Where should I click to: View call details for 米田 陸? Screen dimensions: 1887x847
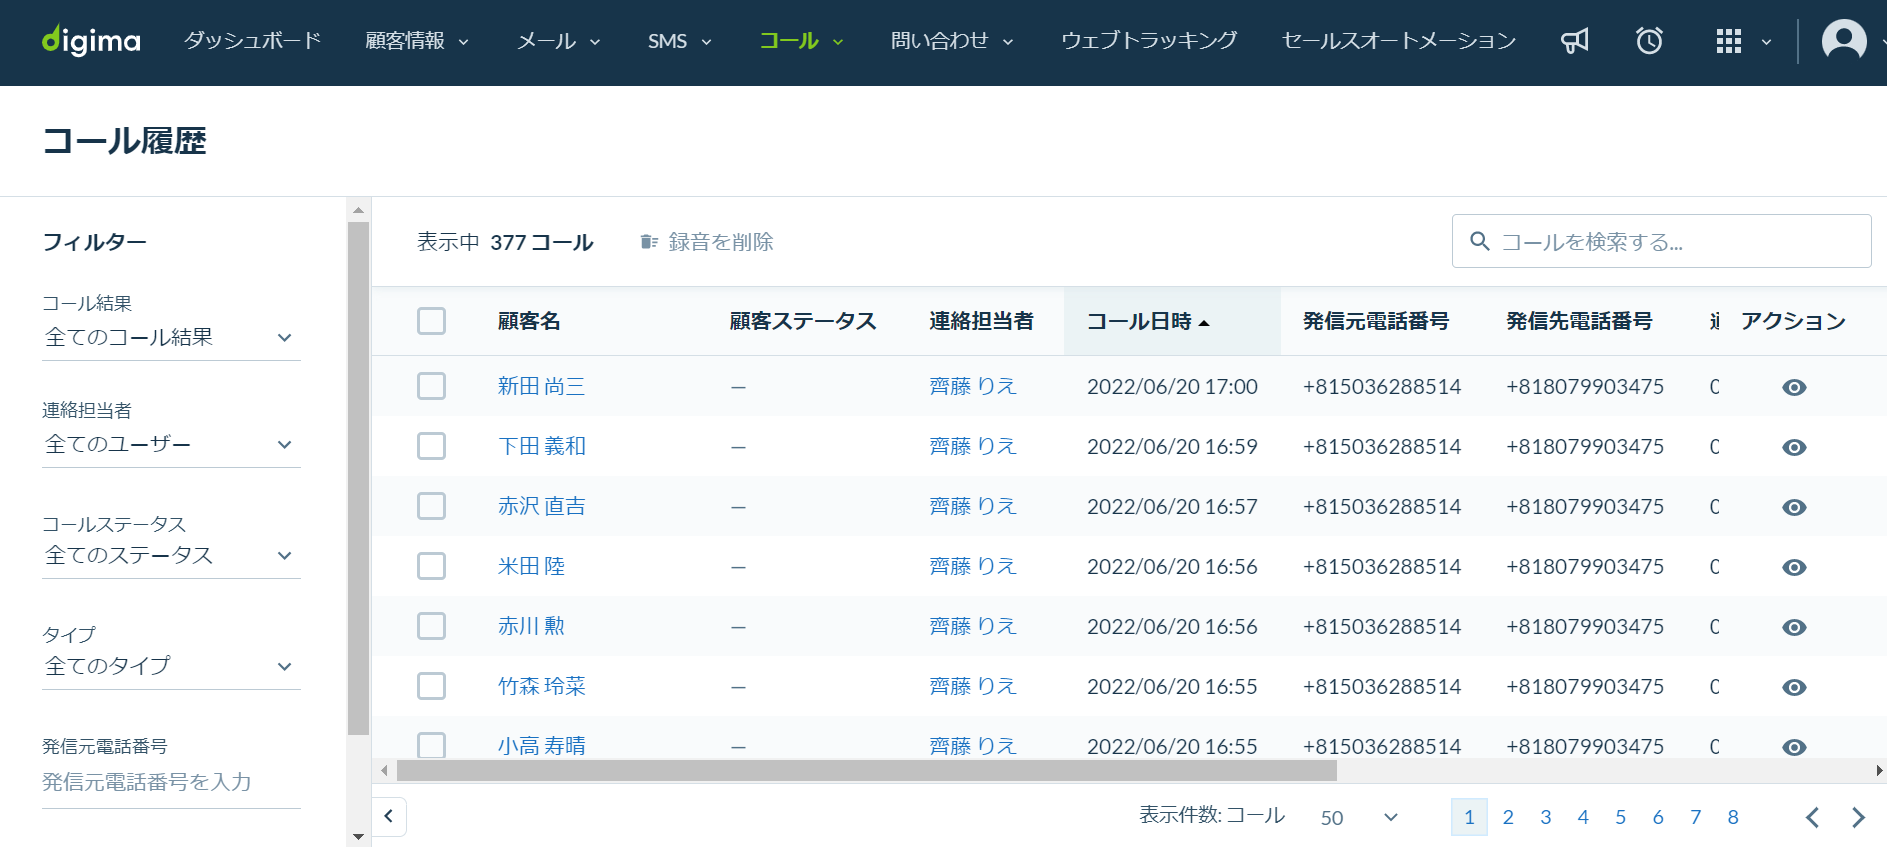pyautogui.click(x=1795, y=567)
